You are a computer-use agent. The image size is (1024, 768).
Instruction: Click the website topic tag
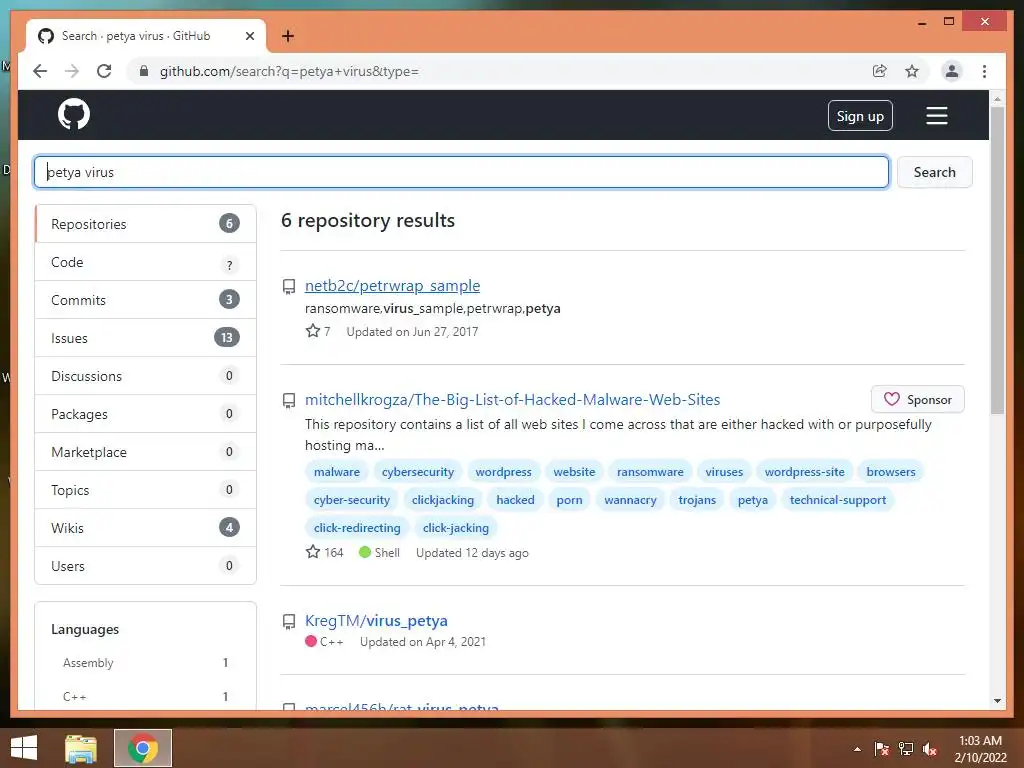click(x=574, y=472)
